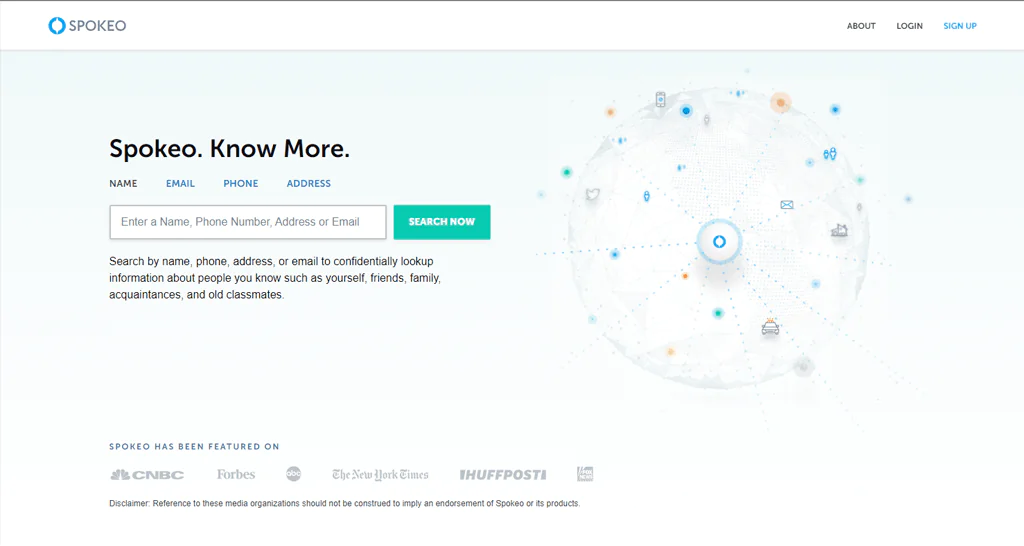1024x546 pixels.
Task: Switch to the PHONE search tab
Action: tap(240, 184)
